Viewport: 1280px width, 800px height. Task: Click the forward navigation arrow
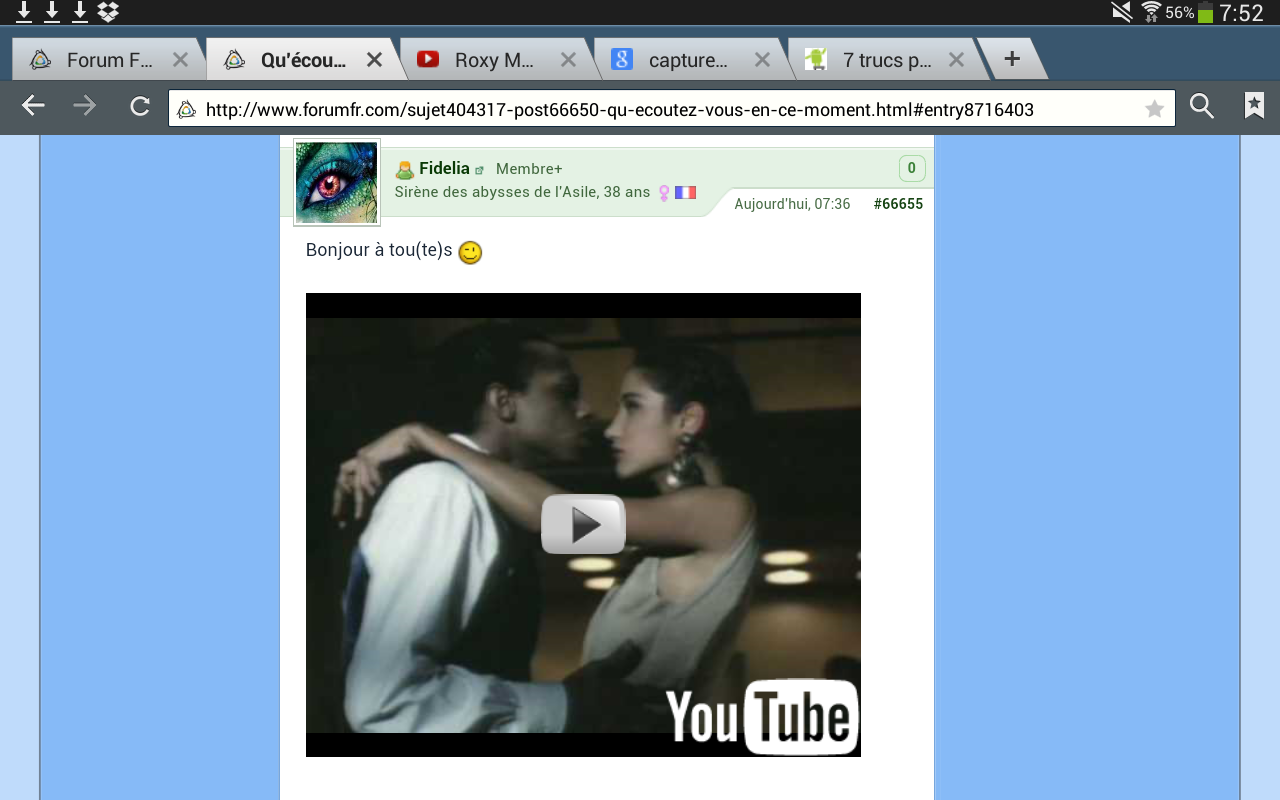(x=85, y=106)
